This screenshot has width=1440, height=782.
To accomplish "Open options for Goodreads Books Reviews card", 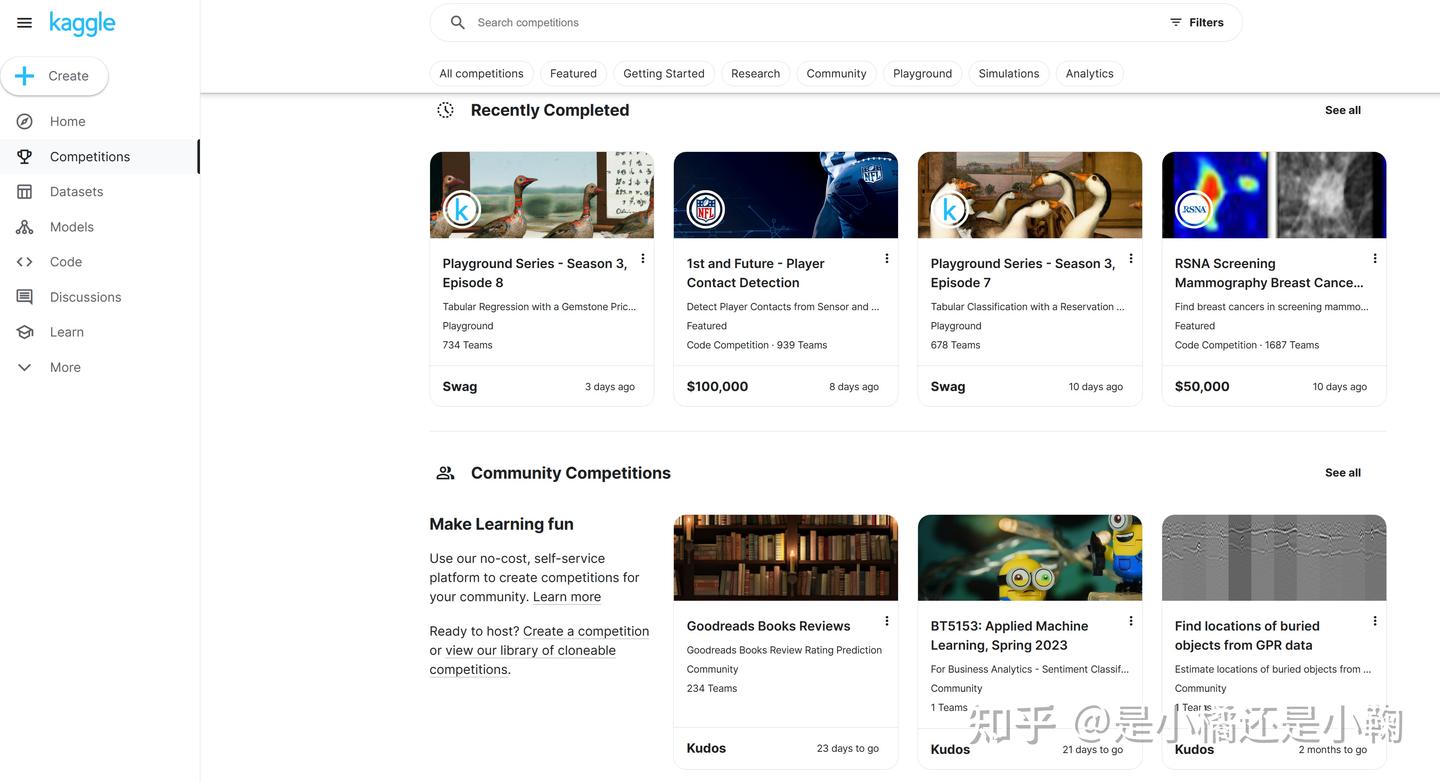I will (x=887, y=621).
